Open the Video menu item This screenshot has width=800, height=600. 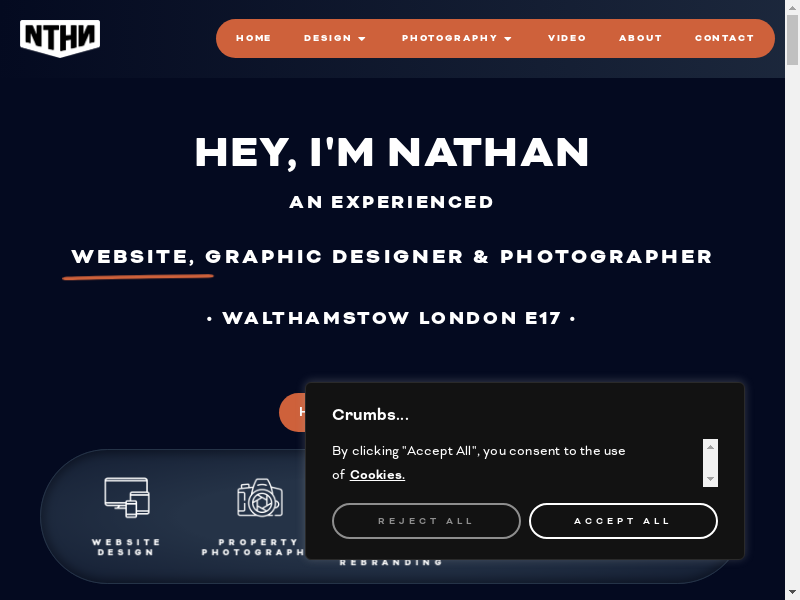[x=567, y=38]
